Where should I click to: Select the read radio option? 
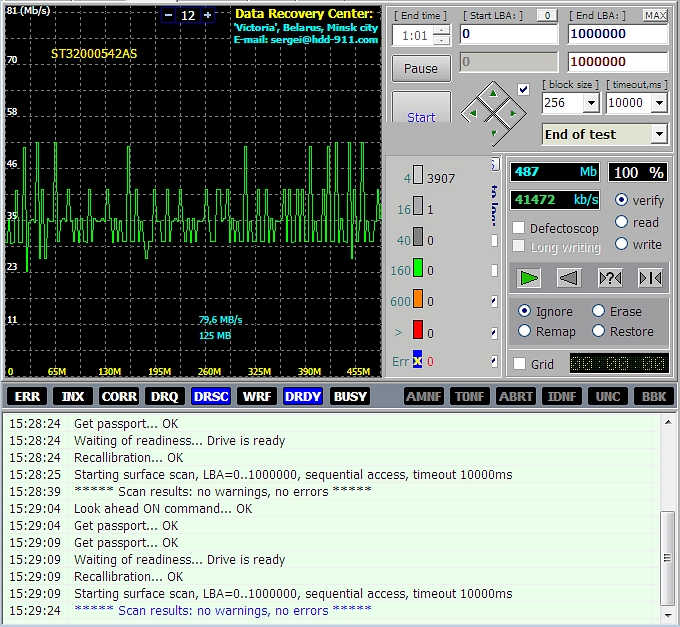(622, 222)
